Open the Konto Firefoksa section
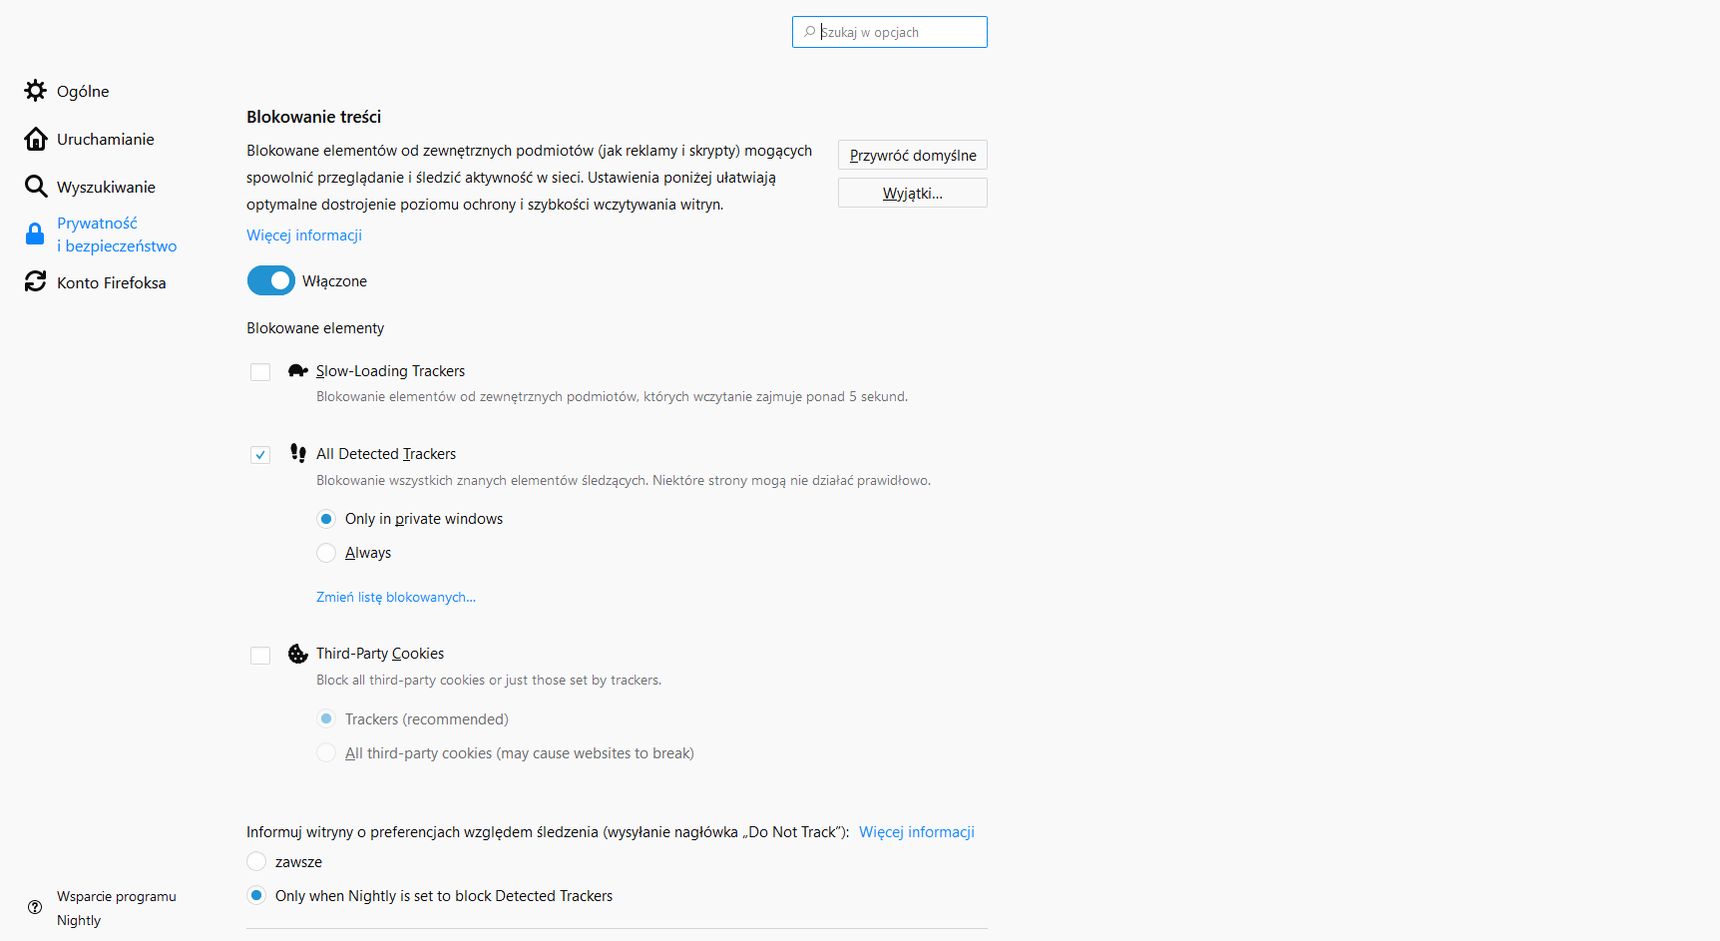Screen dimensions: 1720x941 (111, 283)
